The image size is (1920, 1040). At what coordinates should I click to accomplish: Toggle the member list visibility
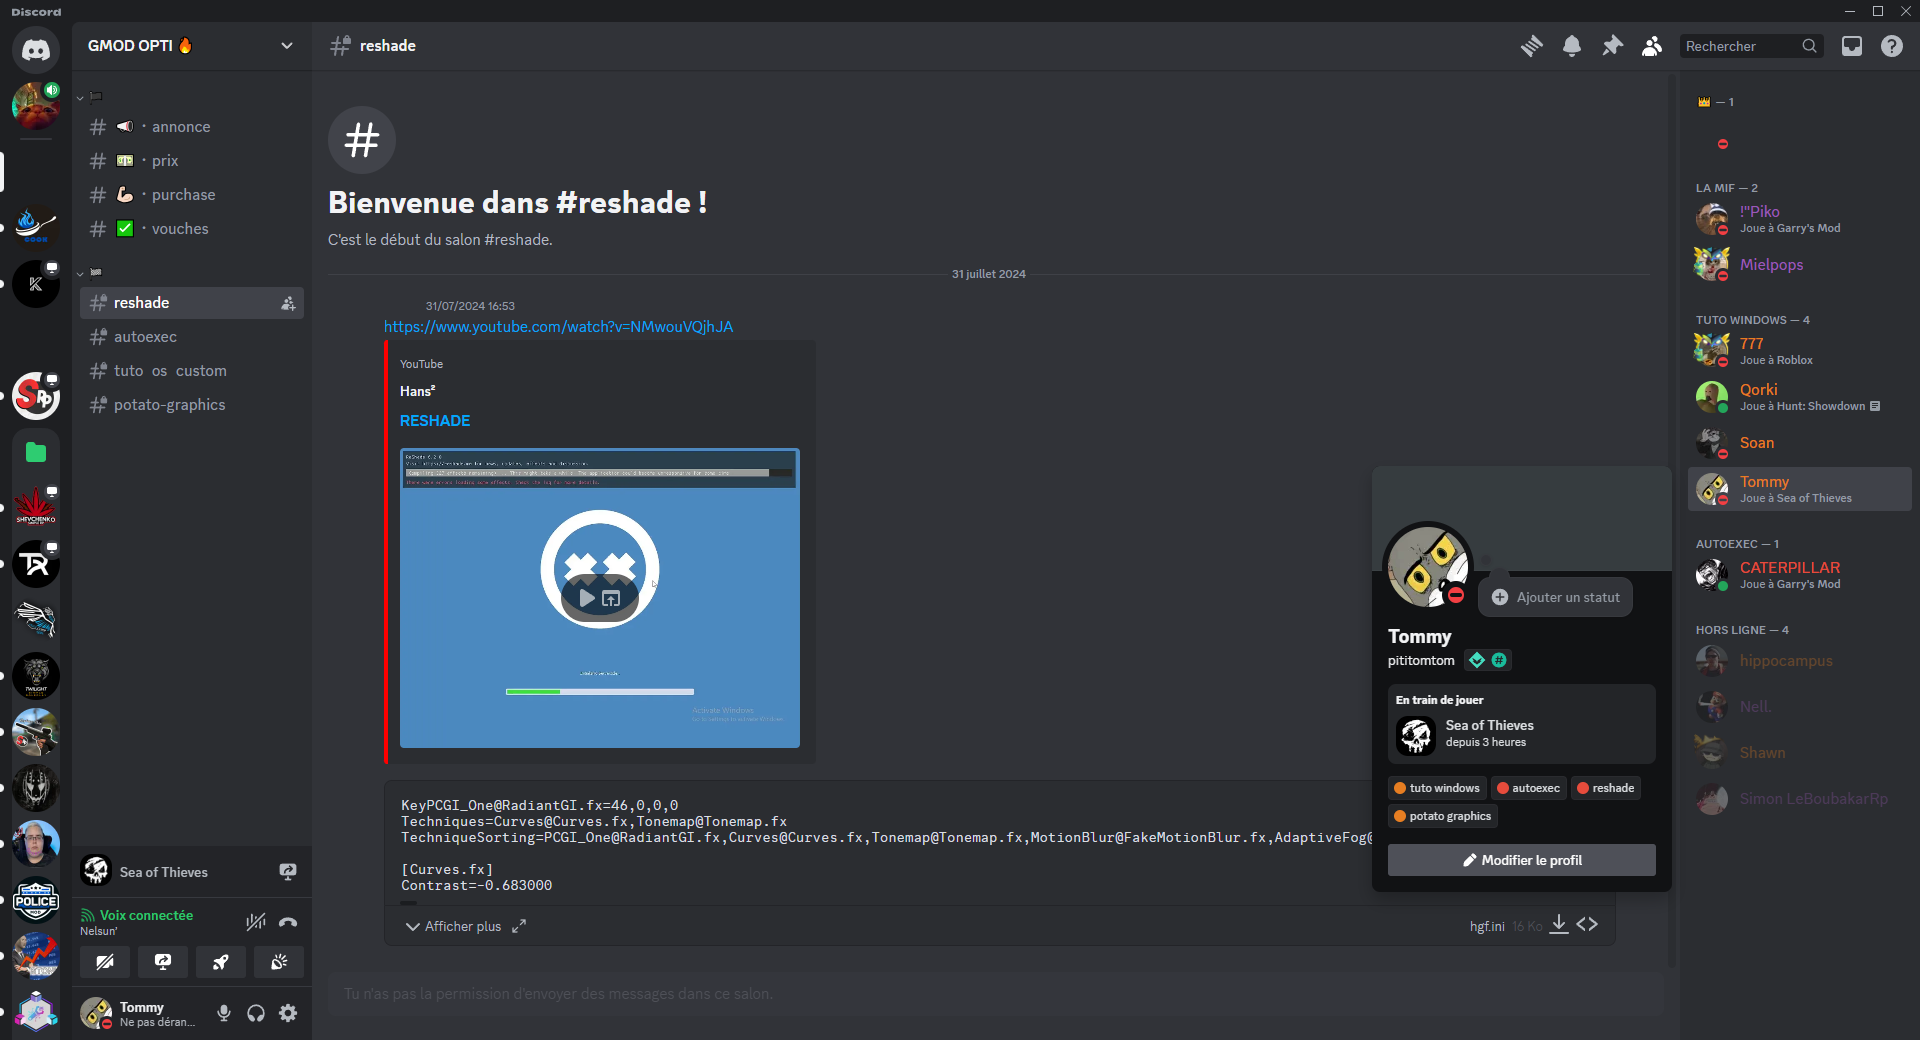coord(1652,46)
